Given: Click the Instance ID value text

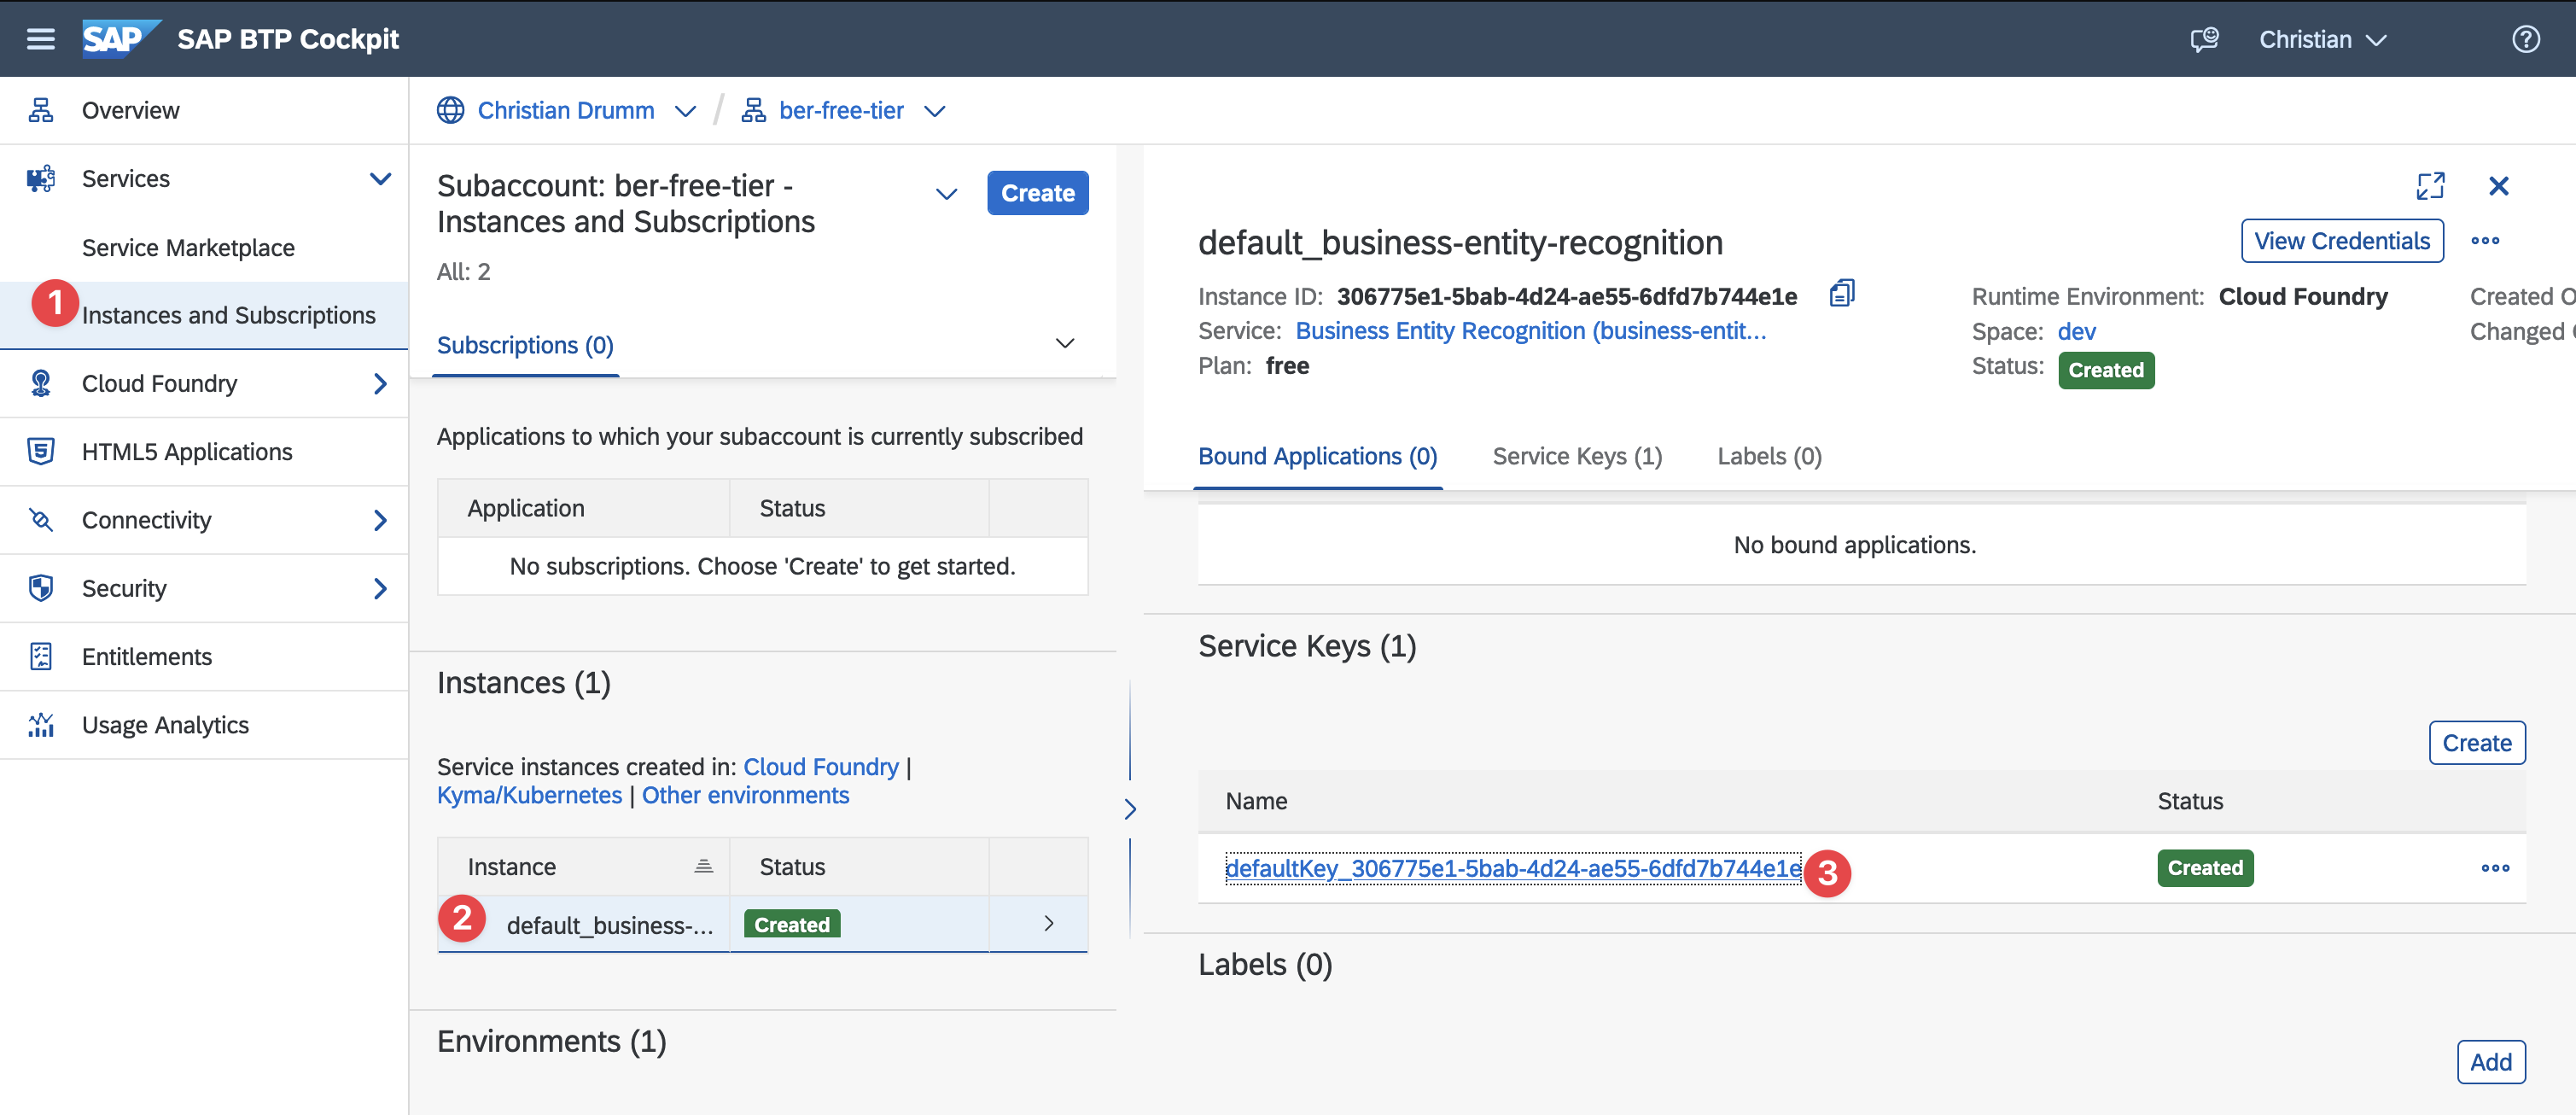Looking at the screenshot, I should [1566, 296].
